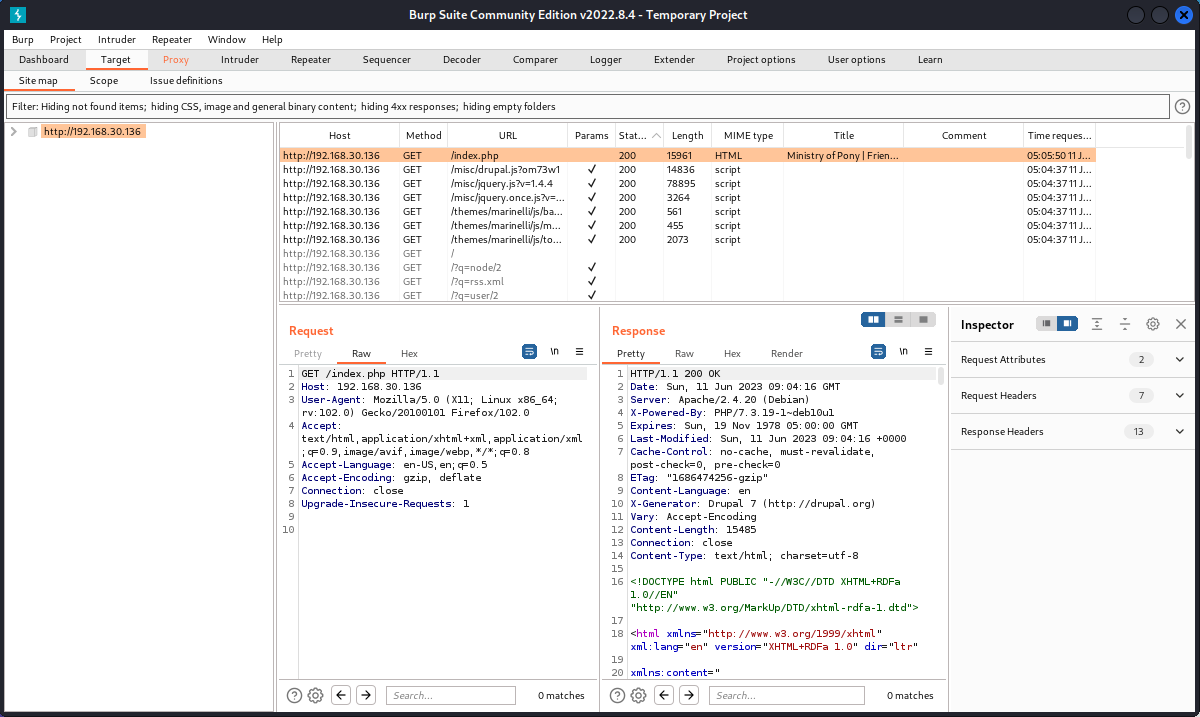Open the filter help question mark icon

[1182, 106]
